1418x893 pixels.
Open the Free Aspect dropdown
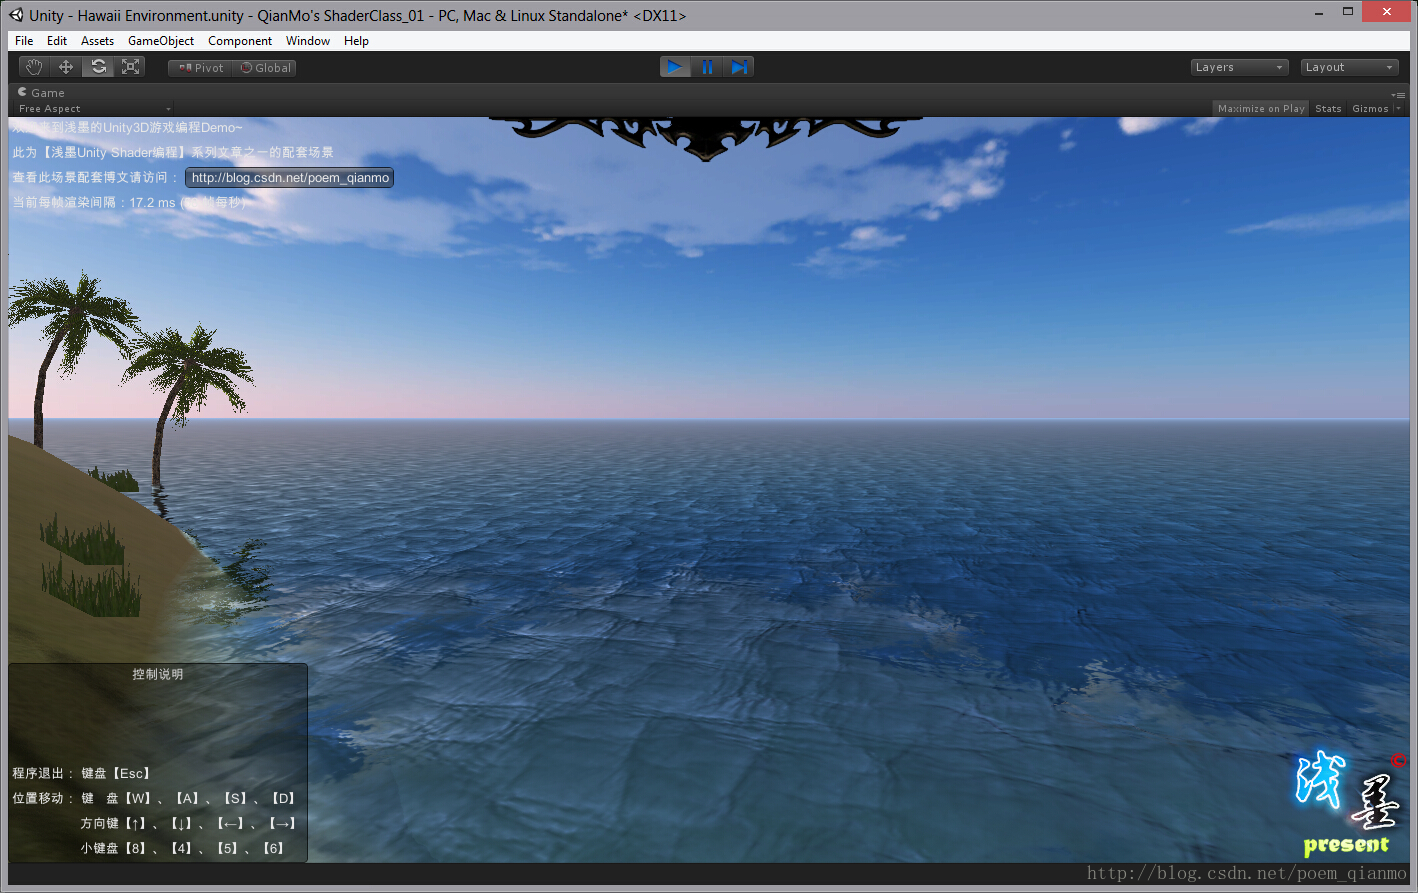coord(94,108)
